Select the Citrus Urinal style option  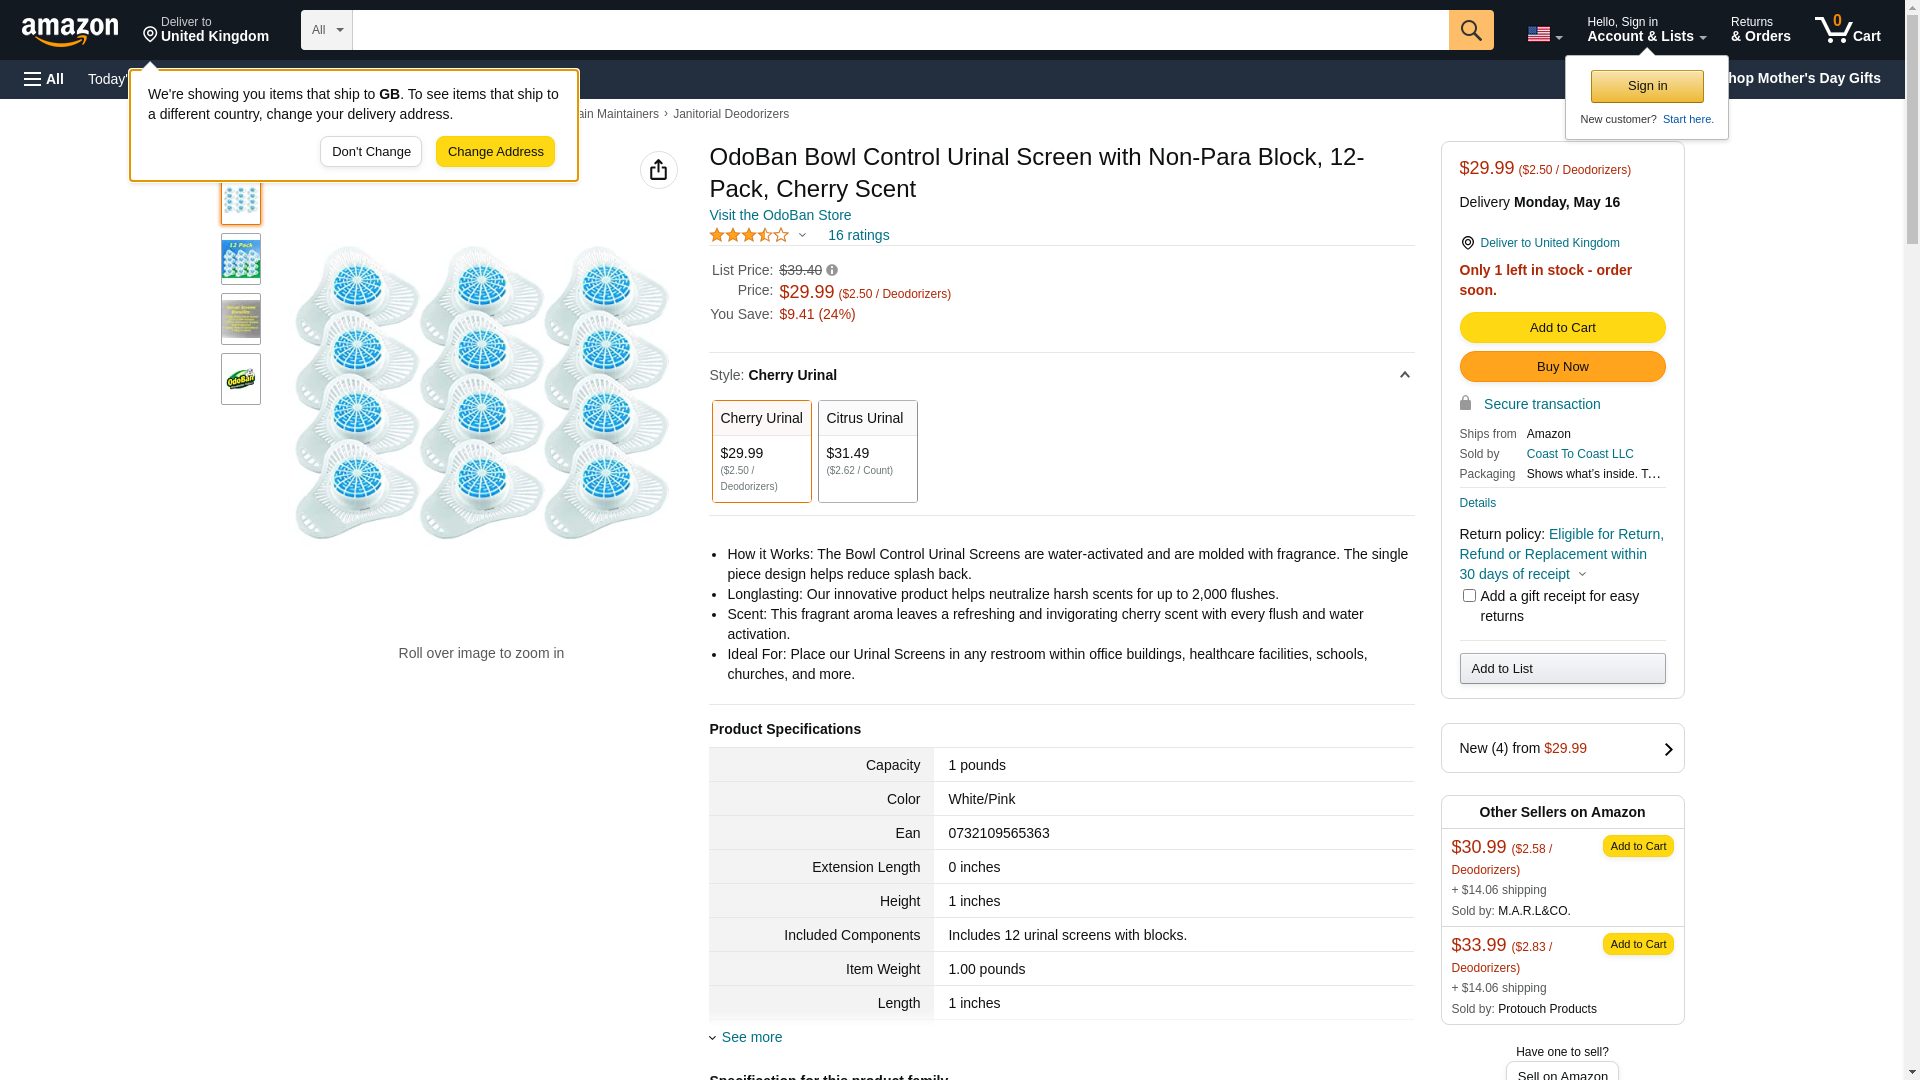click(x=867, y=451)
